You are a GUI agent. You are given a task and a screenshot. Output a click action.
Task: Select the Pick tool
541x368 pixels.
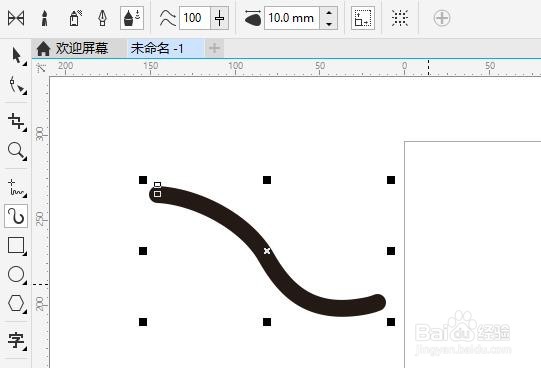pos(17,56)
